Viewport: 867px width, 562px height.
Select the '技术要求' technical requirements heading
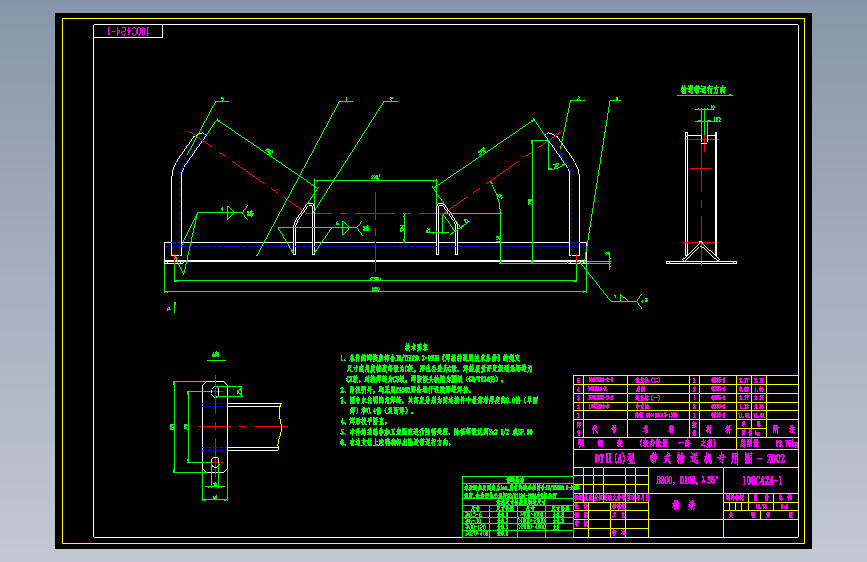pos(416,347)
